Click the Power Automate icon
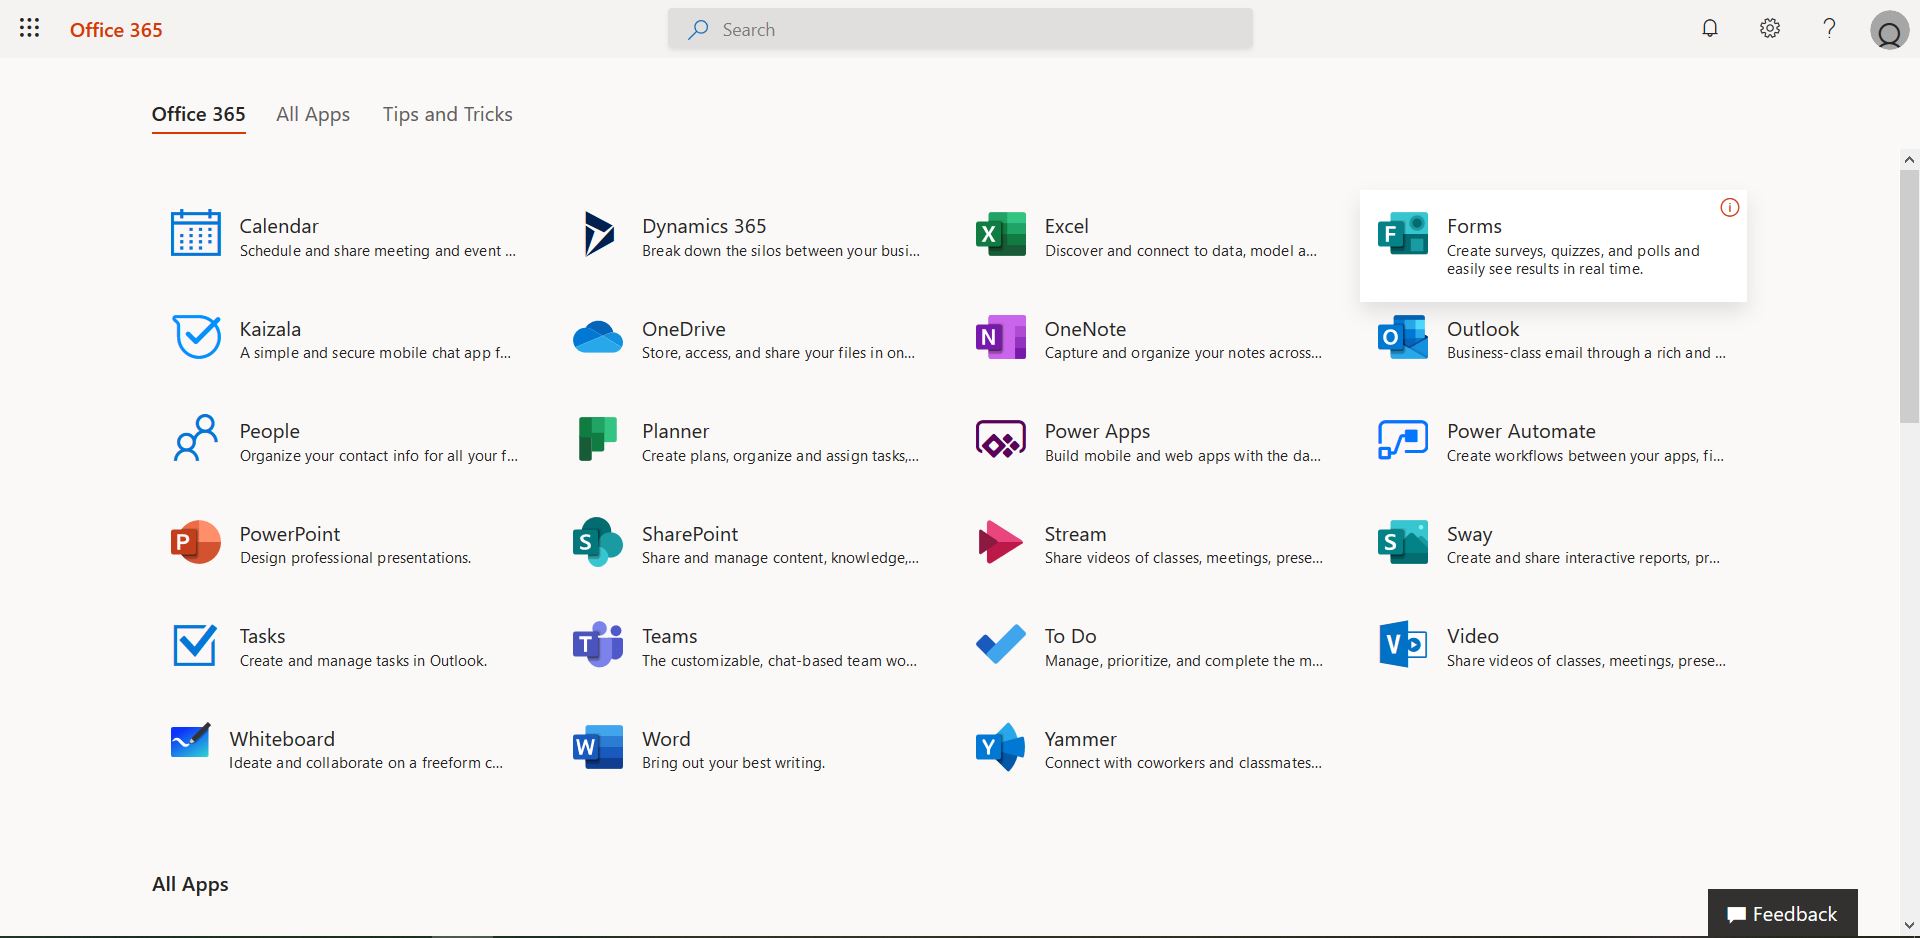This screenshot has width=1920, height=938. tap(1403, 439)
